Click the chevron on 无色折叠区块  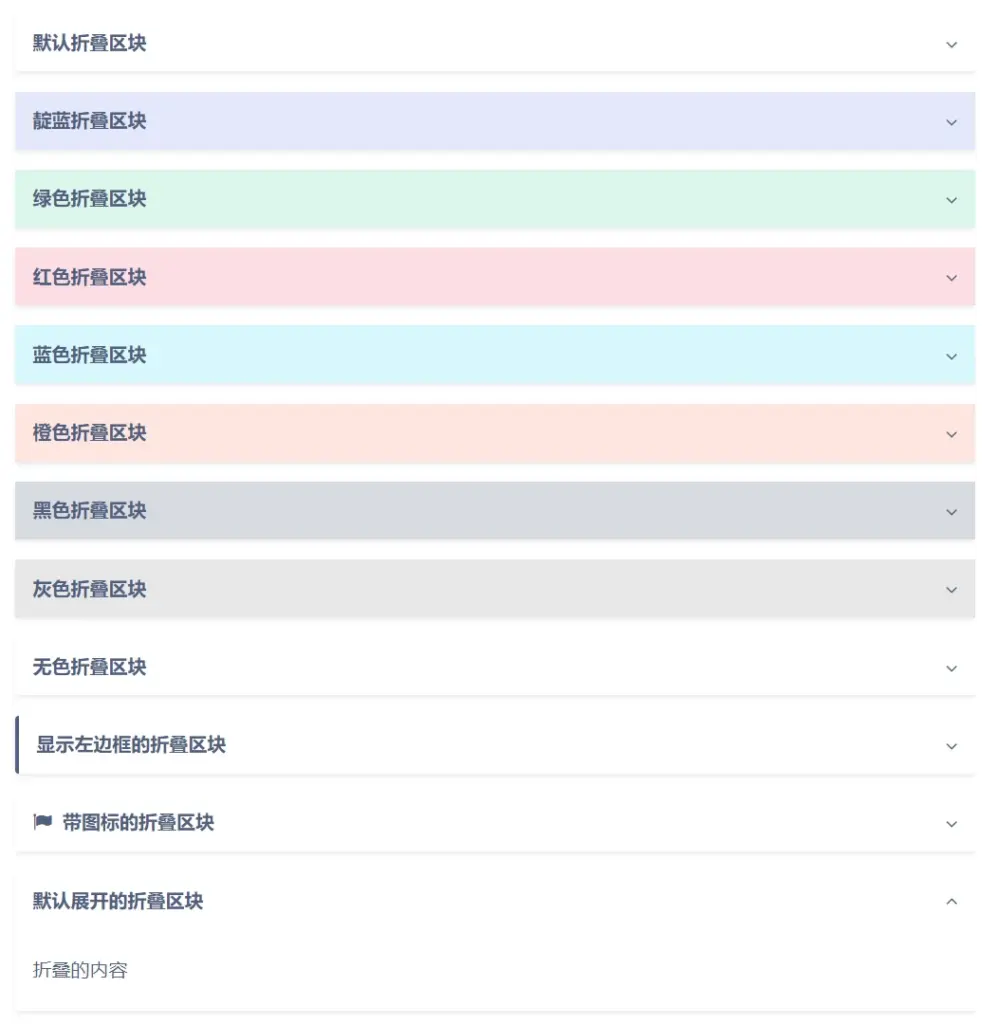[x=951, y=668]
